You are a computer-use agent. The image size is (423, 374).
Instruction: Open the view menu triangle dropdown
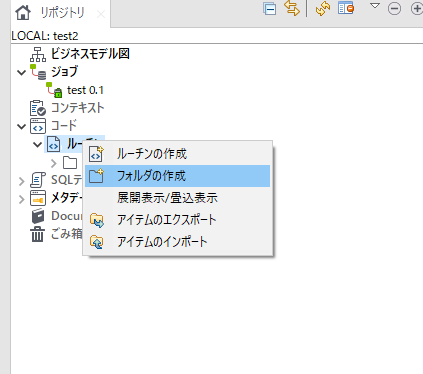(375, 6)
